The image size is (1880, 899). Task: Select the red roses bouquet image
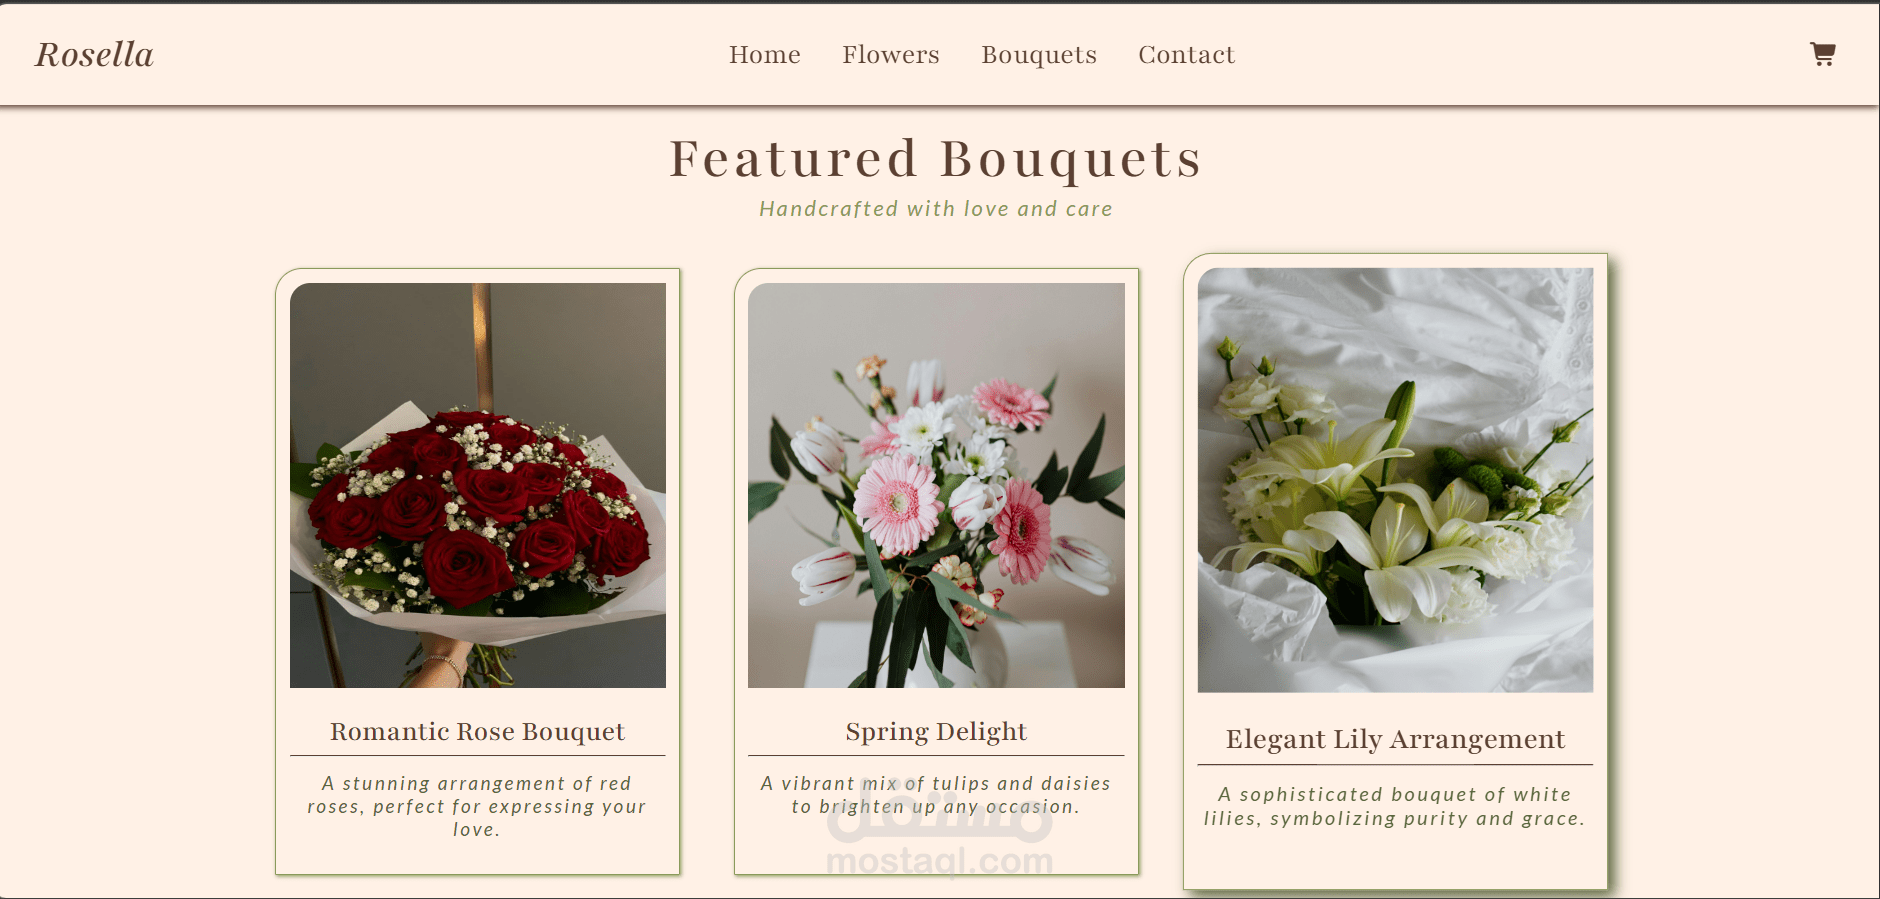tap(478, 485)
